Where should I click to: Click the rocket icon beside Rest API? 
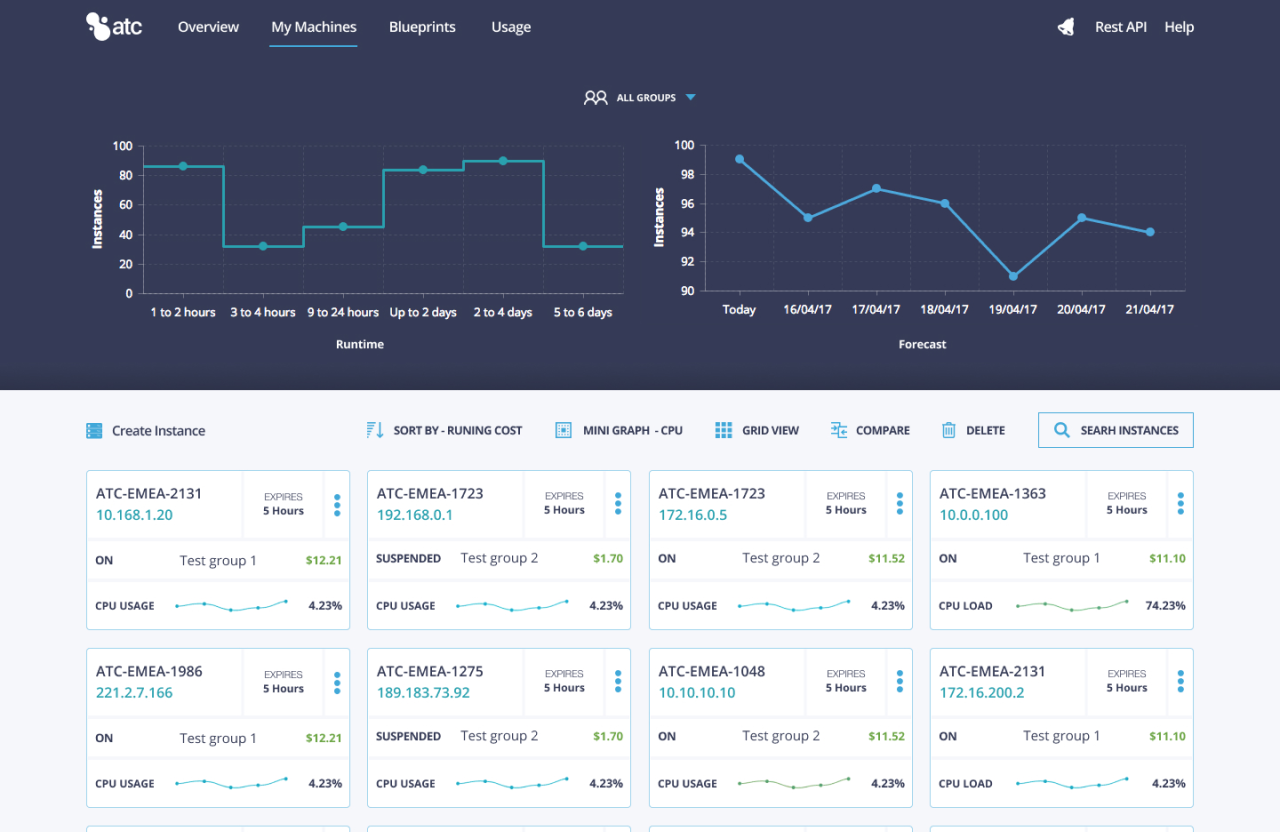click(x=1066, y=27)
